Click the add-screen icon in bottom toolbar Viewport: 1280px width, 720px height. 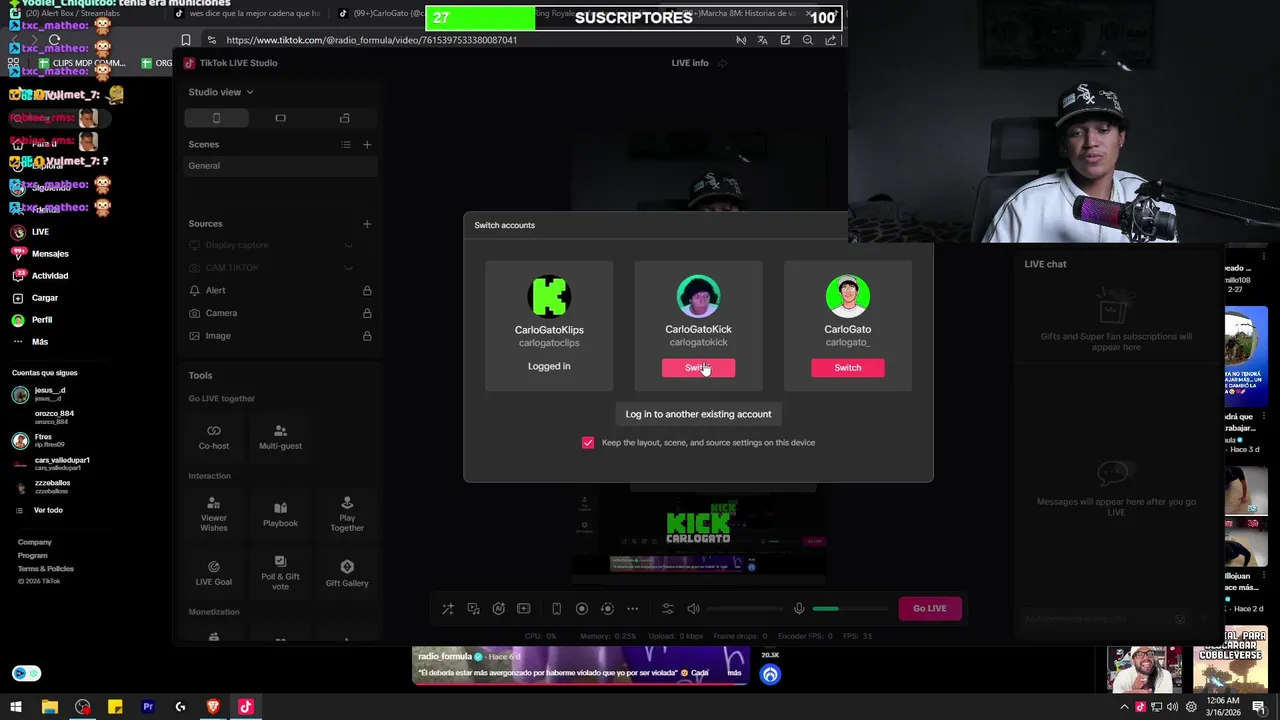click(x=523, y=608)
